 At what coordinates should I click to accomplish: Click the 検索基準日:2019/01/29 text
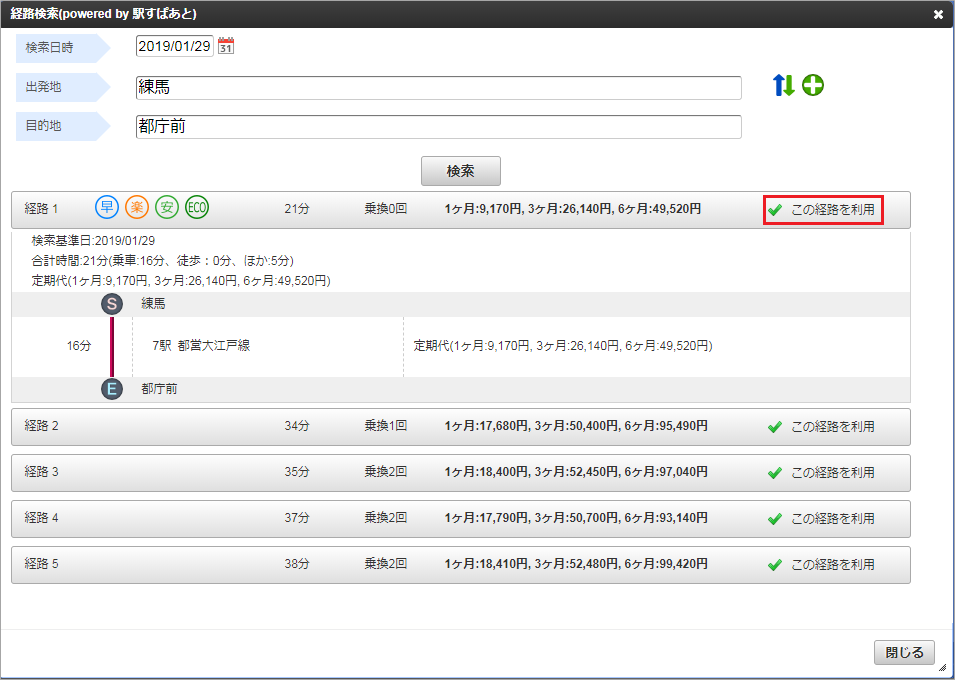[93, 241]
